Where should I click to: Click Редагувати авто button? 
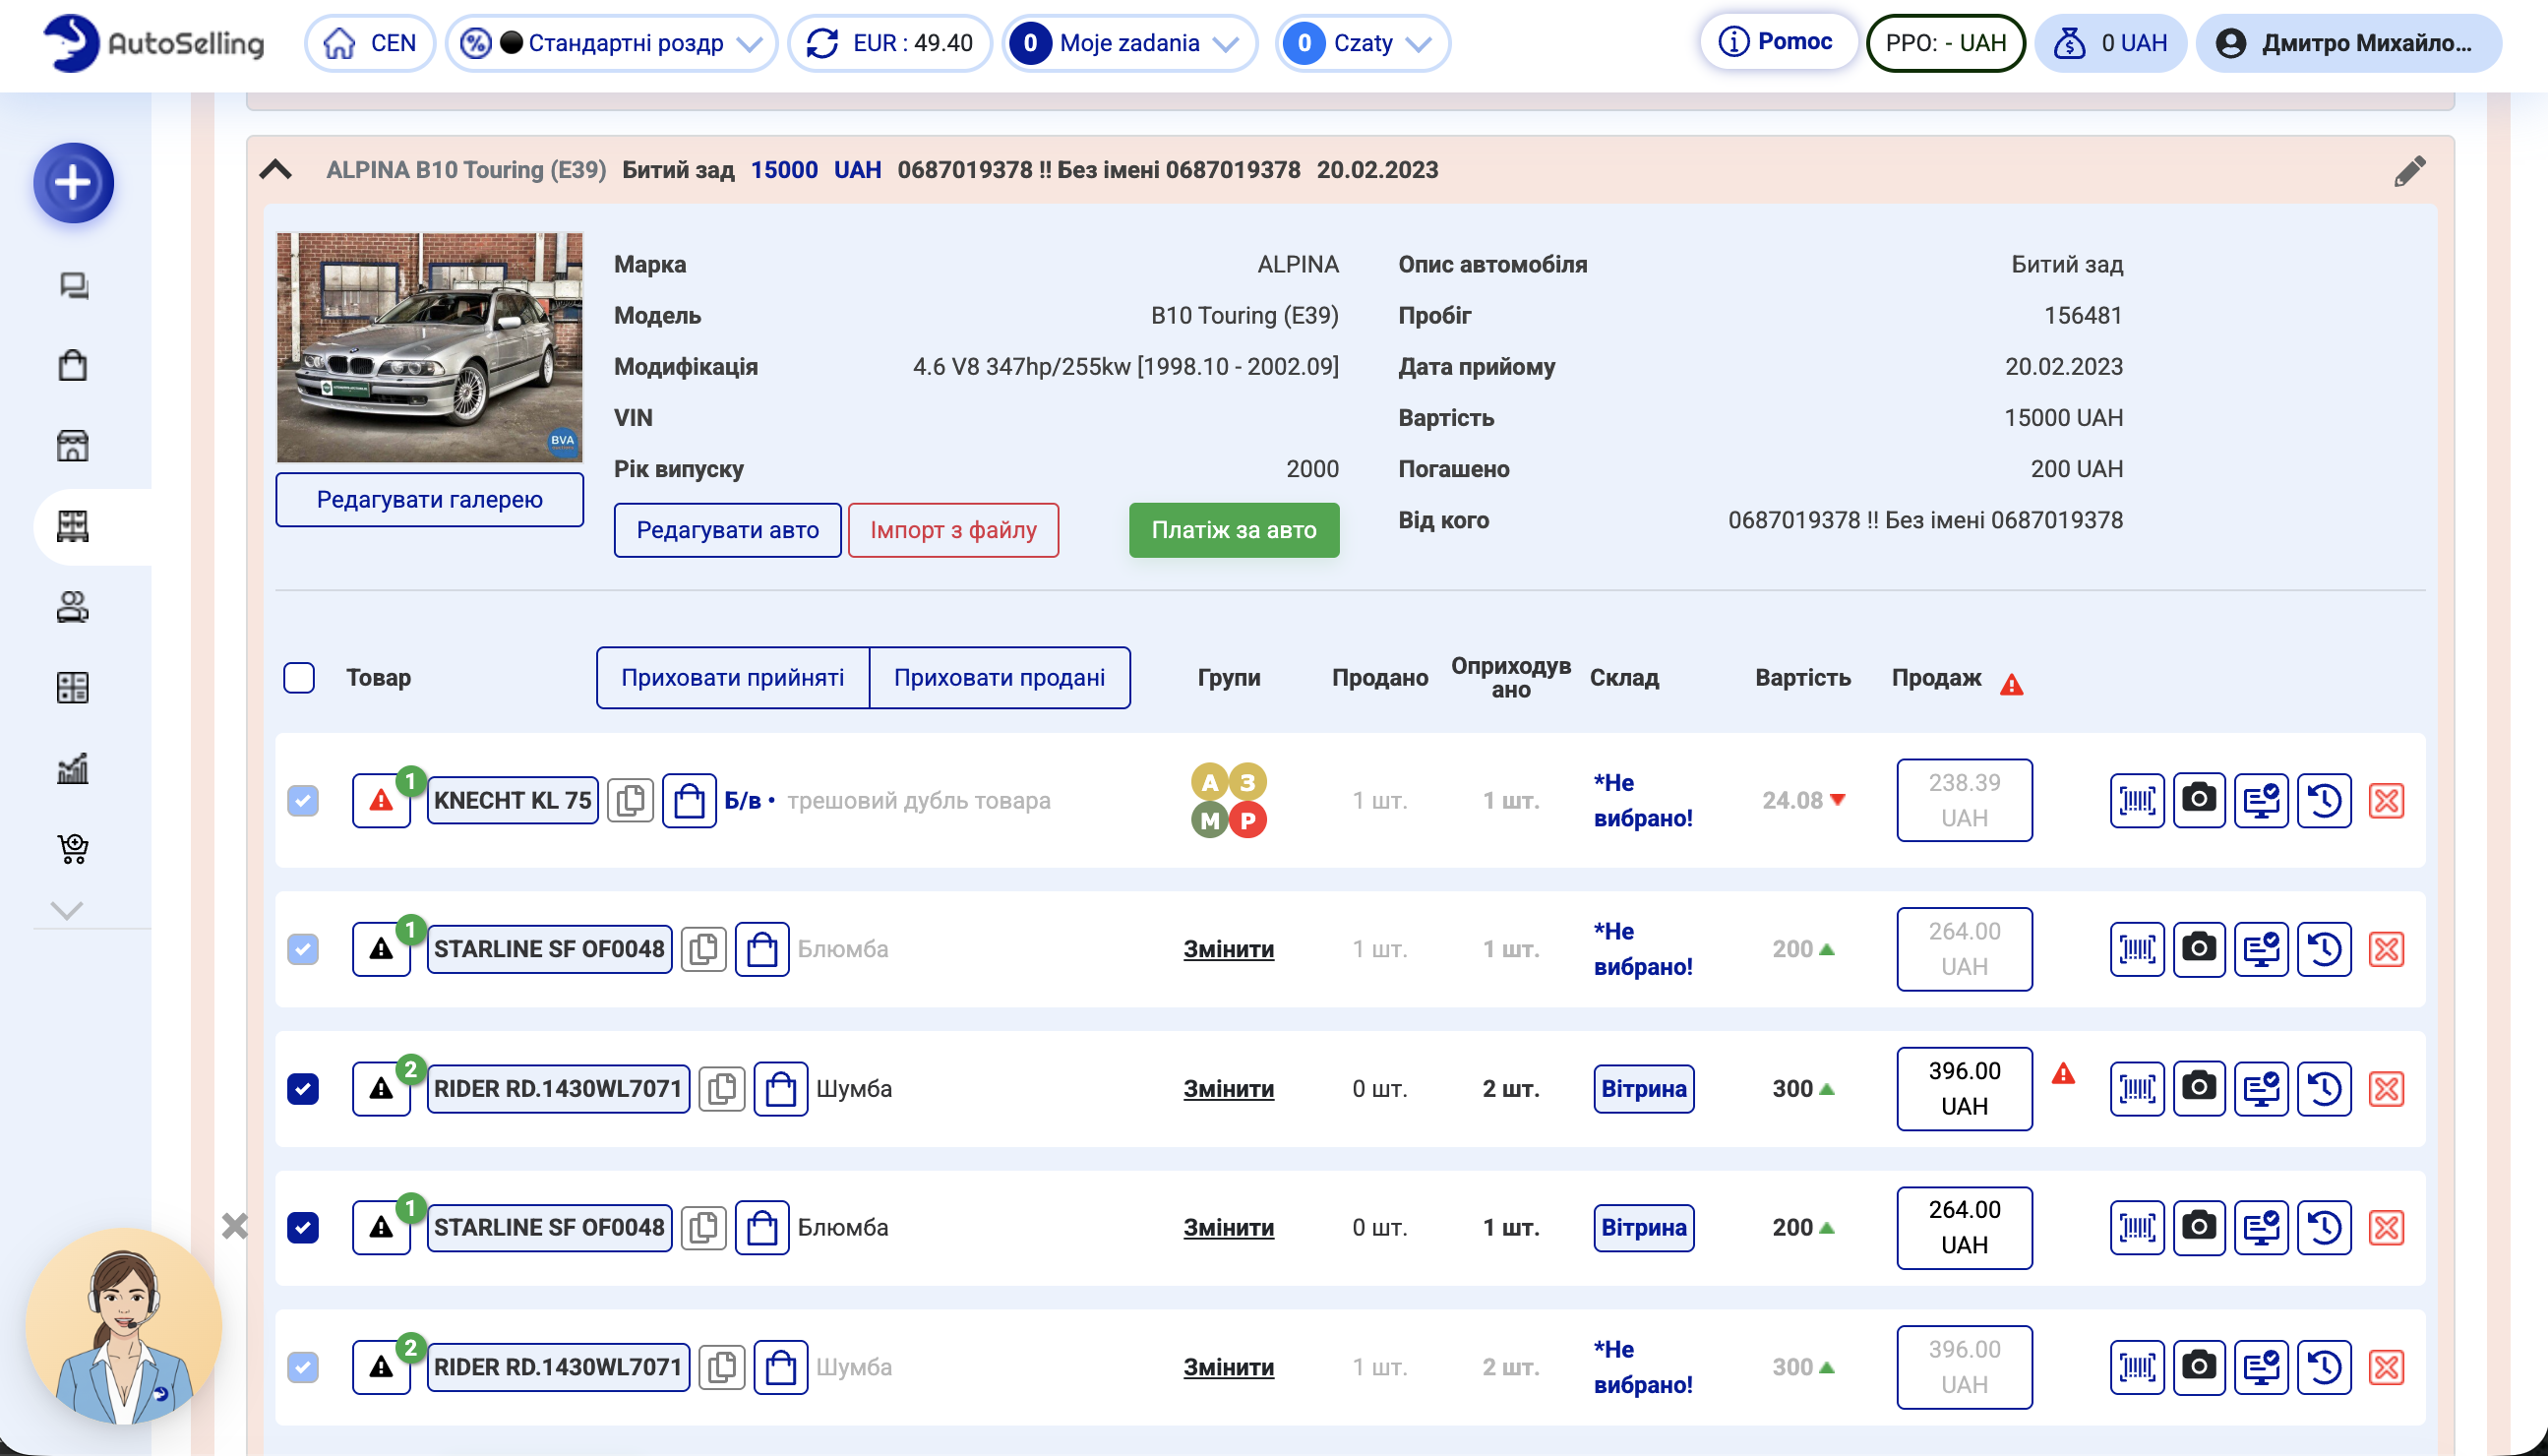click(727, 530)
